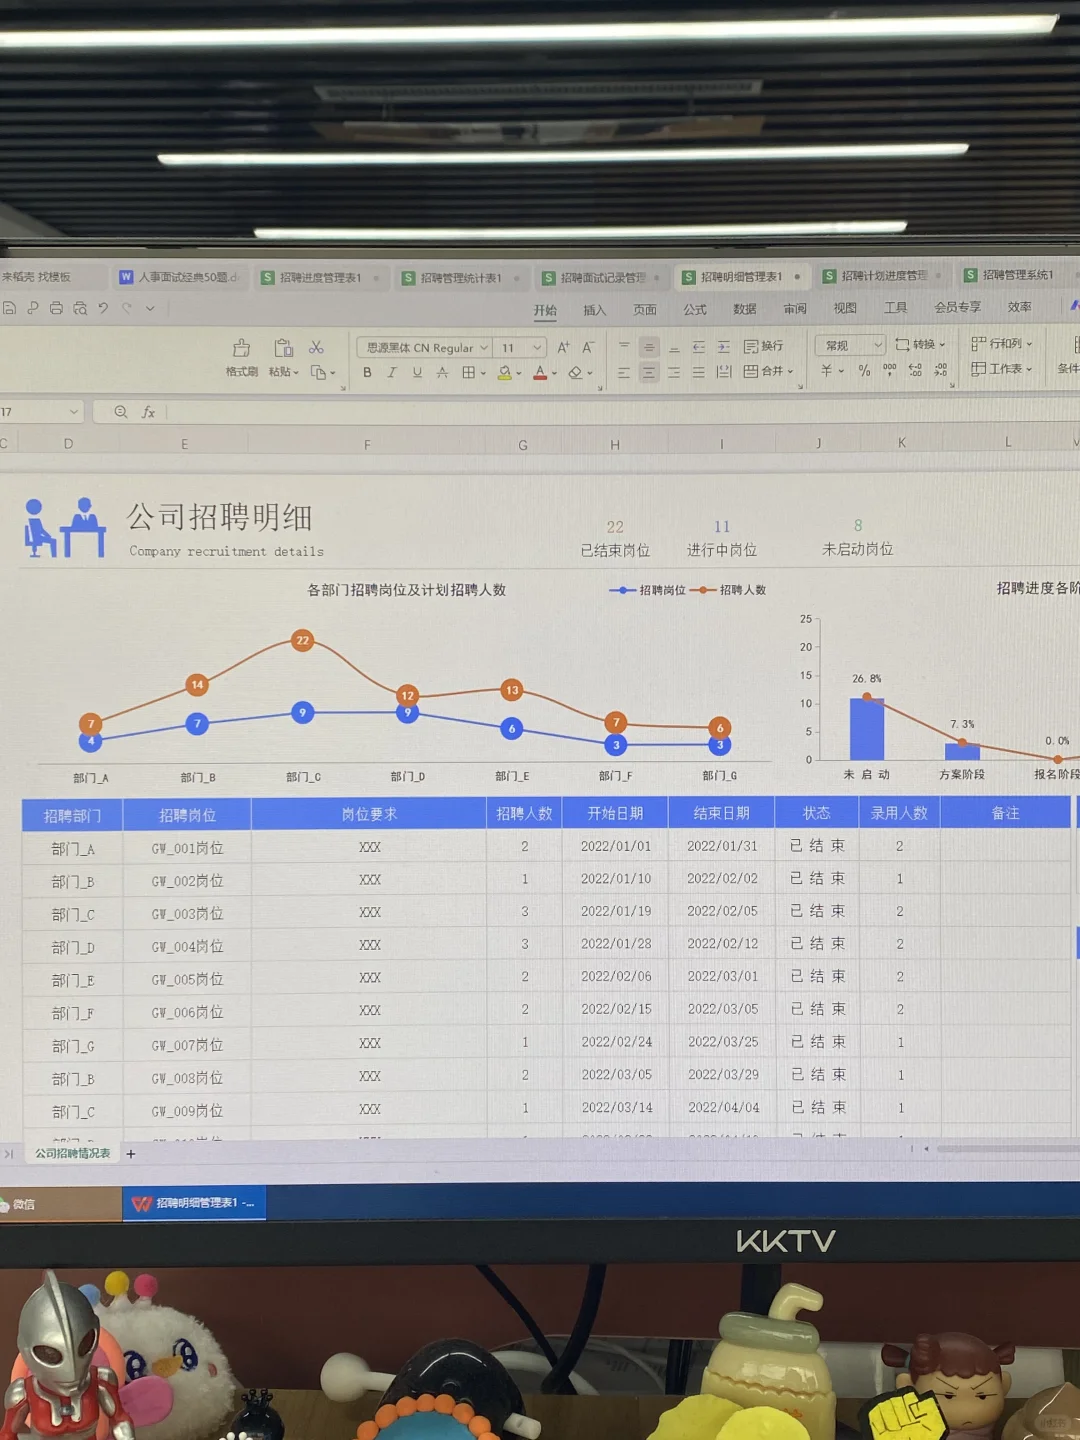This screenshot has height=1440, width=1080.
Task: Increase font size with A+ icon
Action: (563, 347)
